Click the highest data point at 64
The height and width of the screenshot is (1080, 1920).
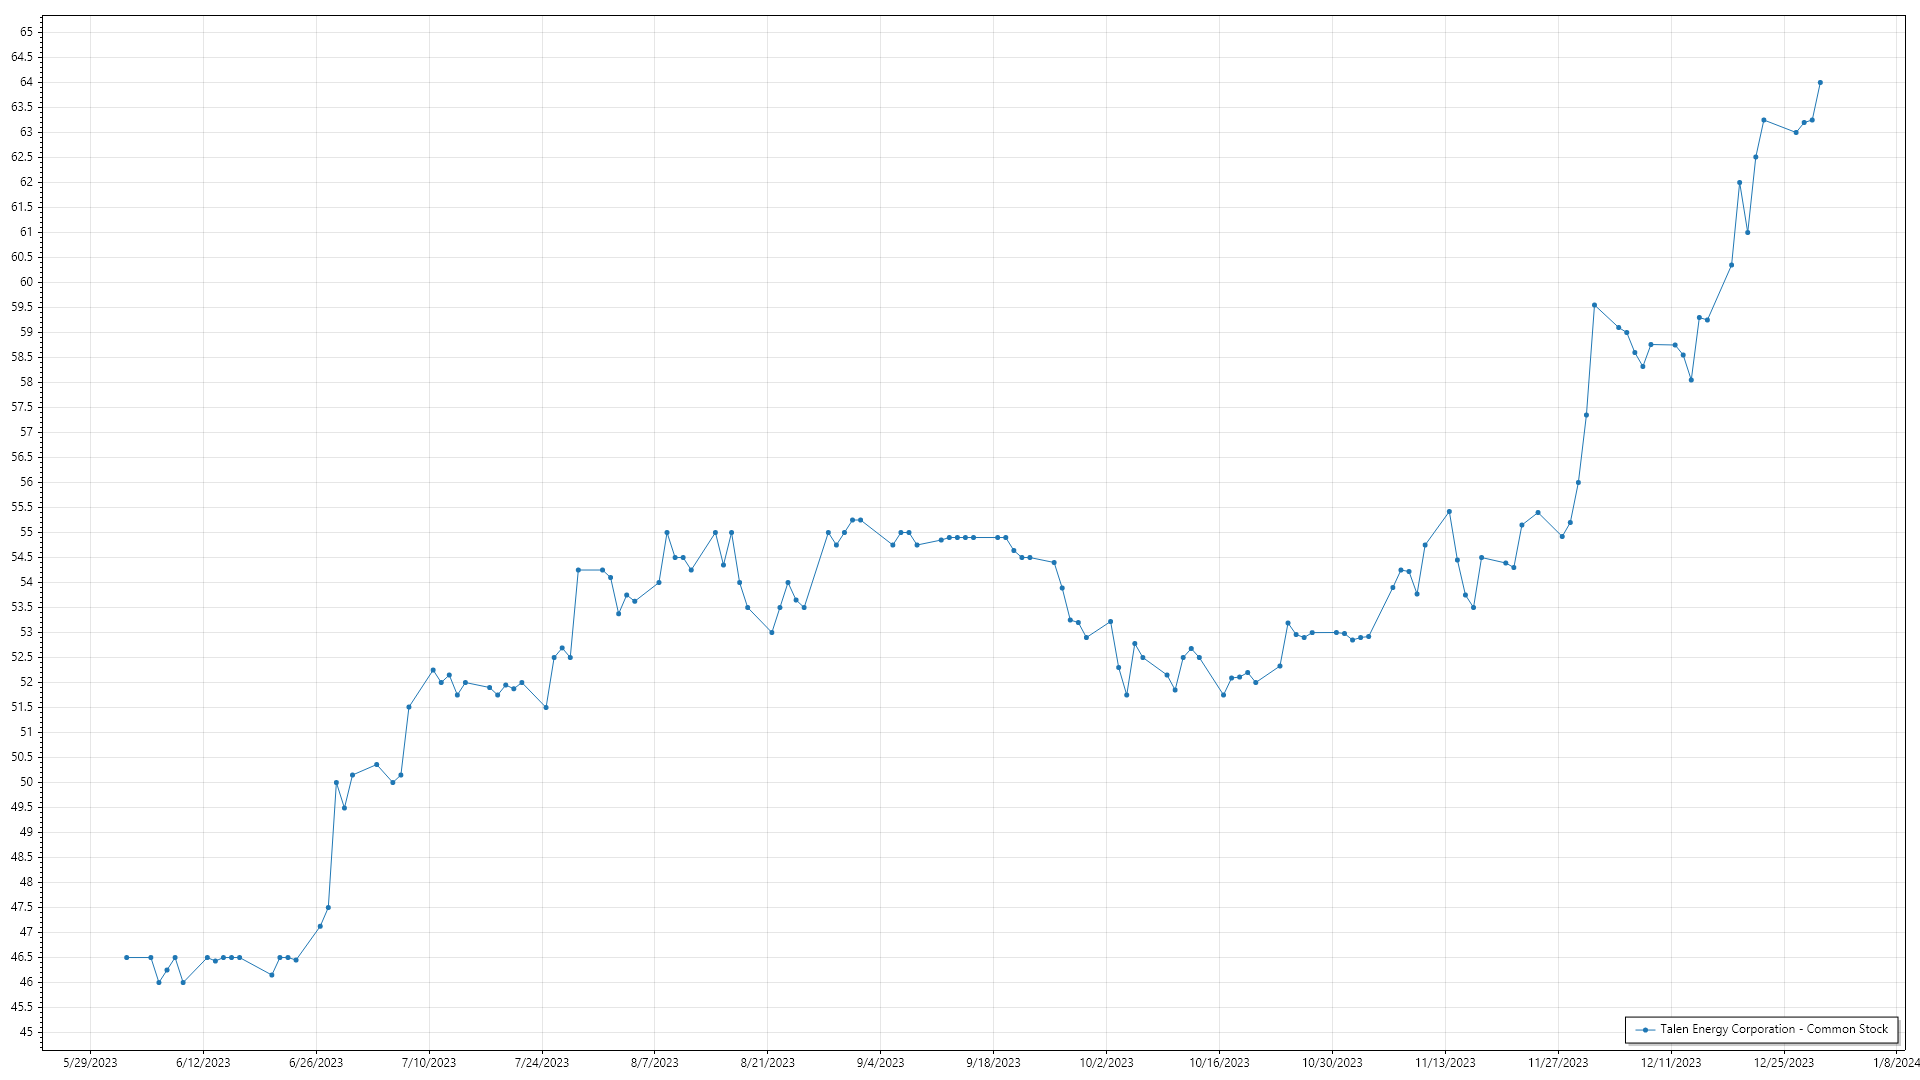[x=1820, y=83]
